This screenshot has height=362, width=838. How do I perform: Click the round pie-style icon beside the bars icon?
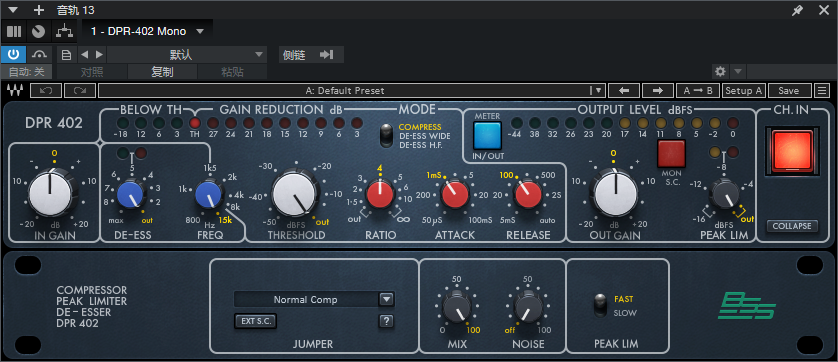38,31
